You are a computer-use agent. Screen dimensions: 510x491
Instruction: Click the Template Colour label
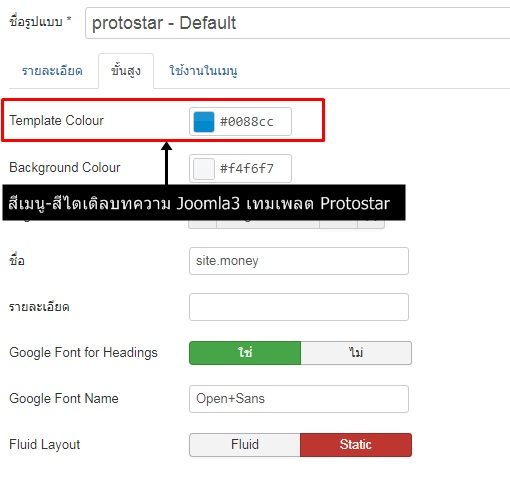pyautogui.click(x=56, y=120)
